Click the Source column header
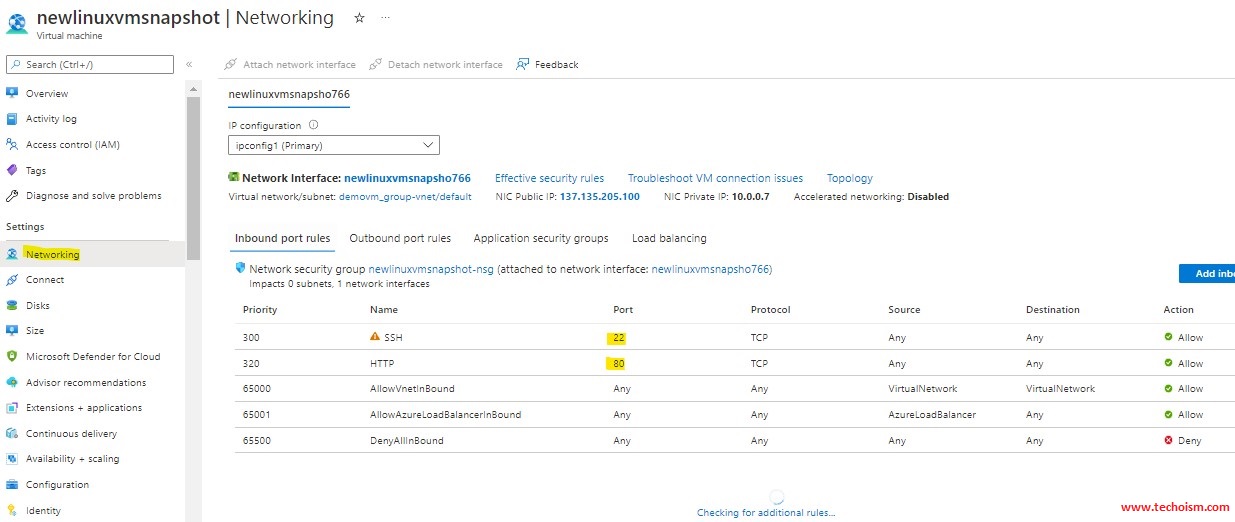 (x=904, y=310)
